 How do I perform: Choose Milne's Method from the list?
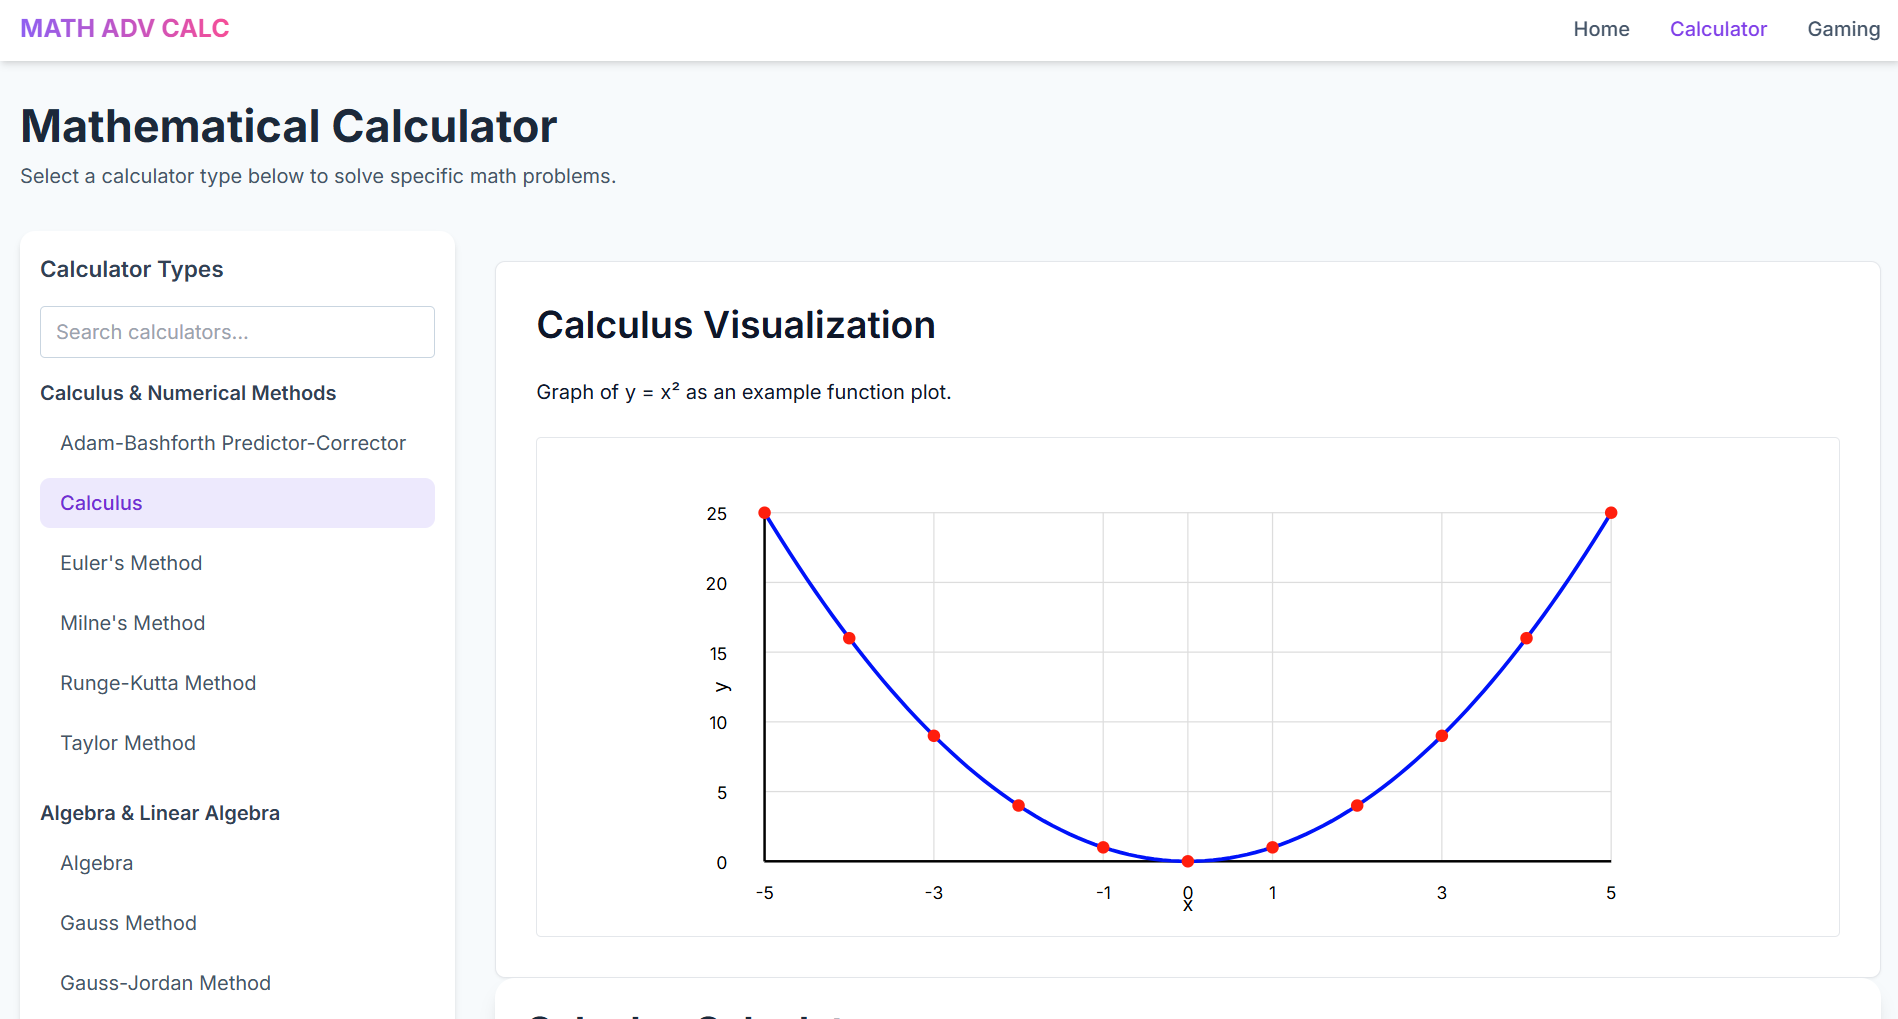(x=133, y=623)
